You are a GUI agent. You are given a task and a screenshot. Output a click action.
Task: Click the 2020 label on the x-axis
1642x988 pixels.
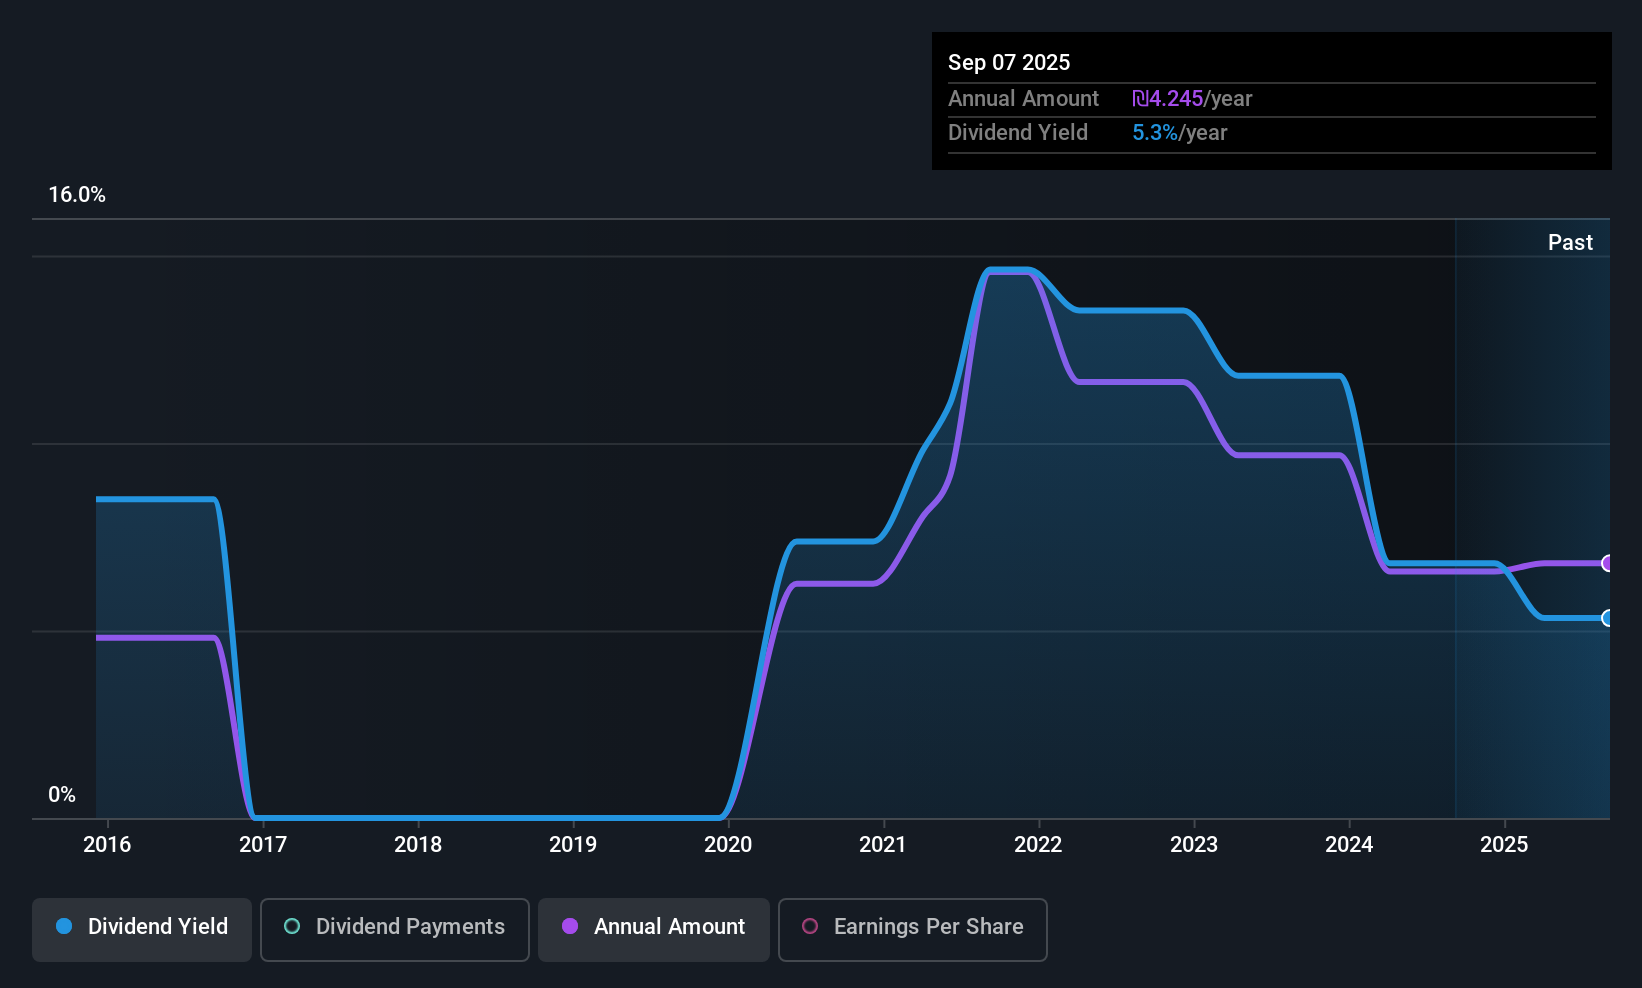coord(728,845)
